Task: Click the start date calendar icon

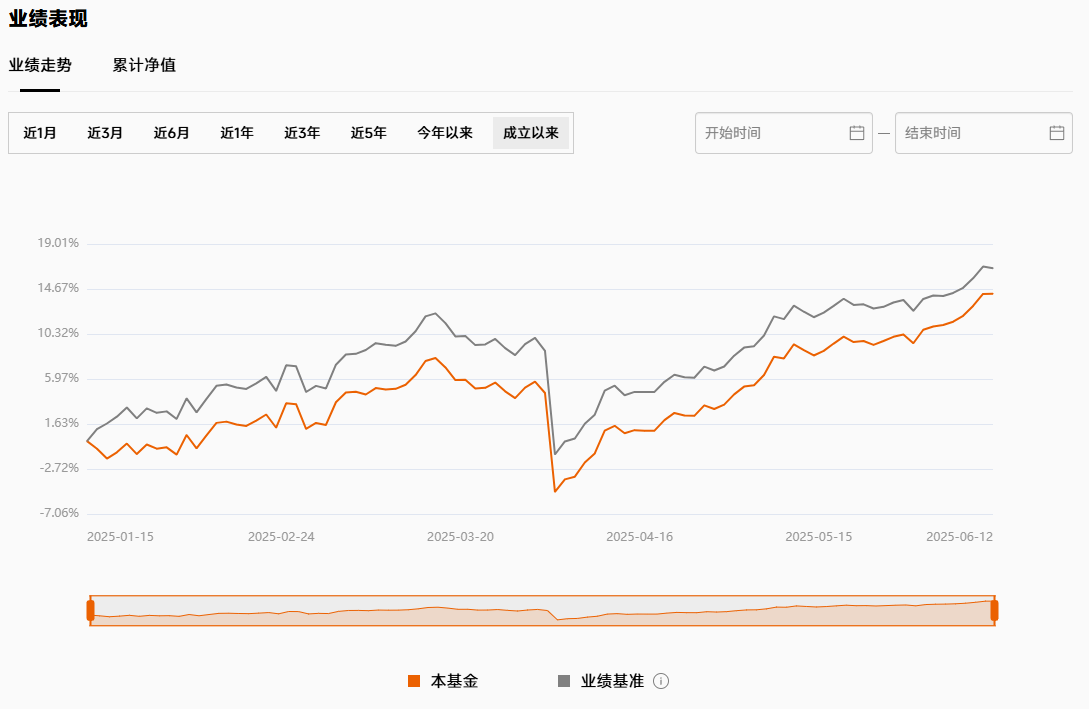Action: point(857,133)
